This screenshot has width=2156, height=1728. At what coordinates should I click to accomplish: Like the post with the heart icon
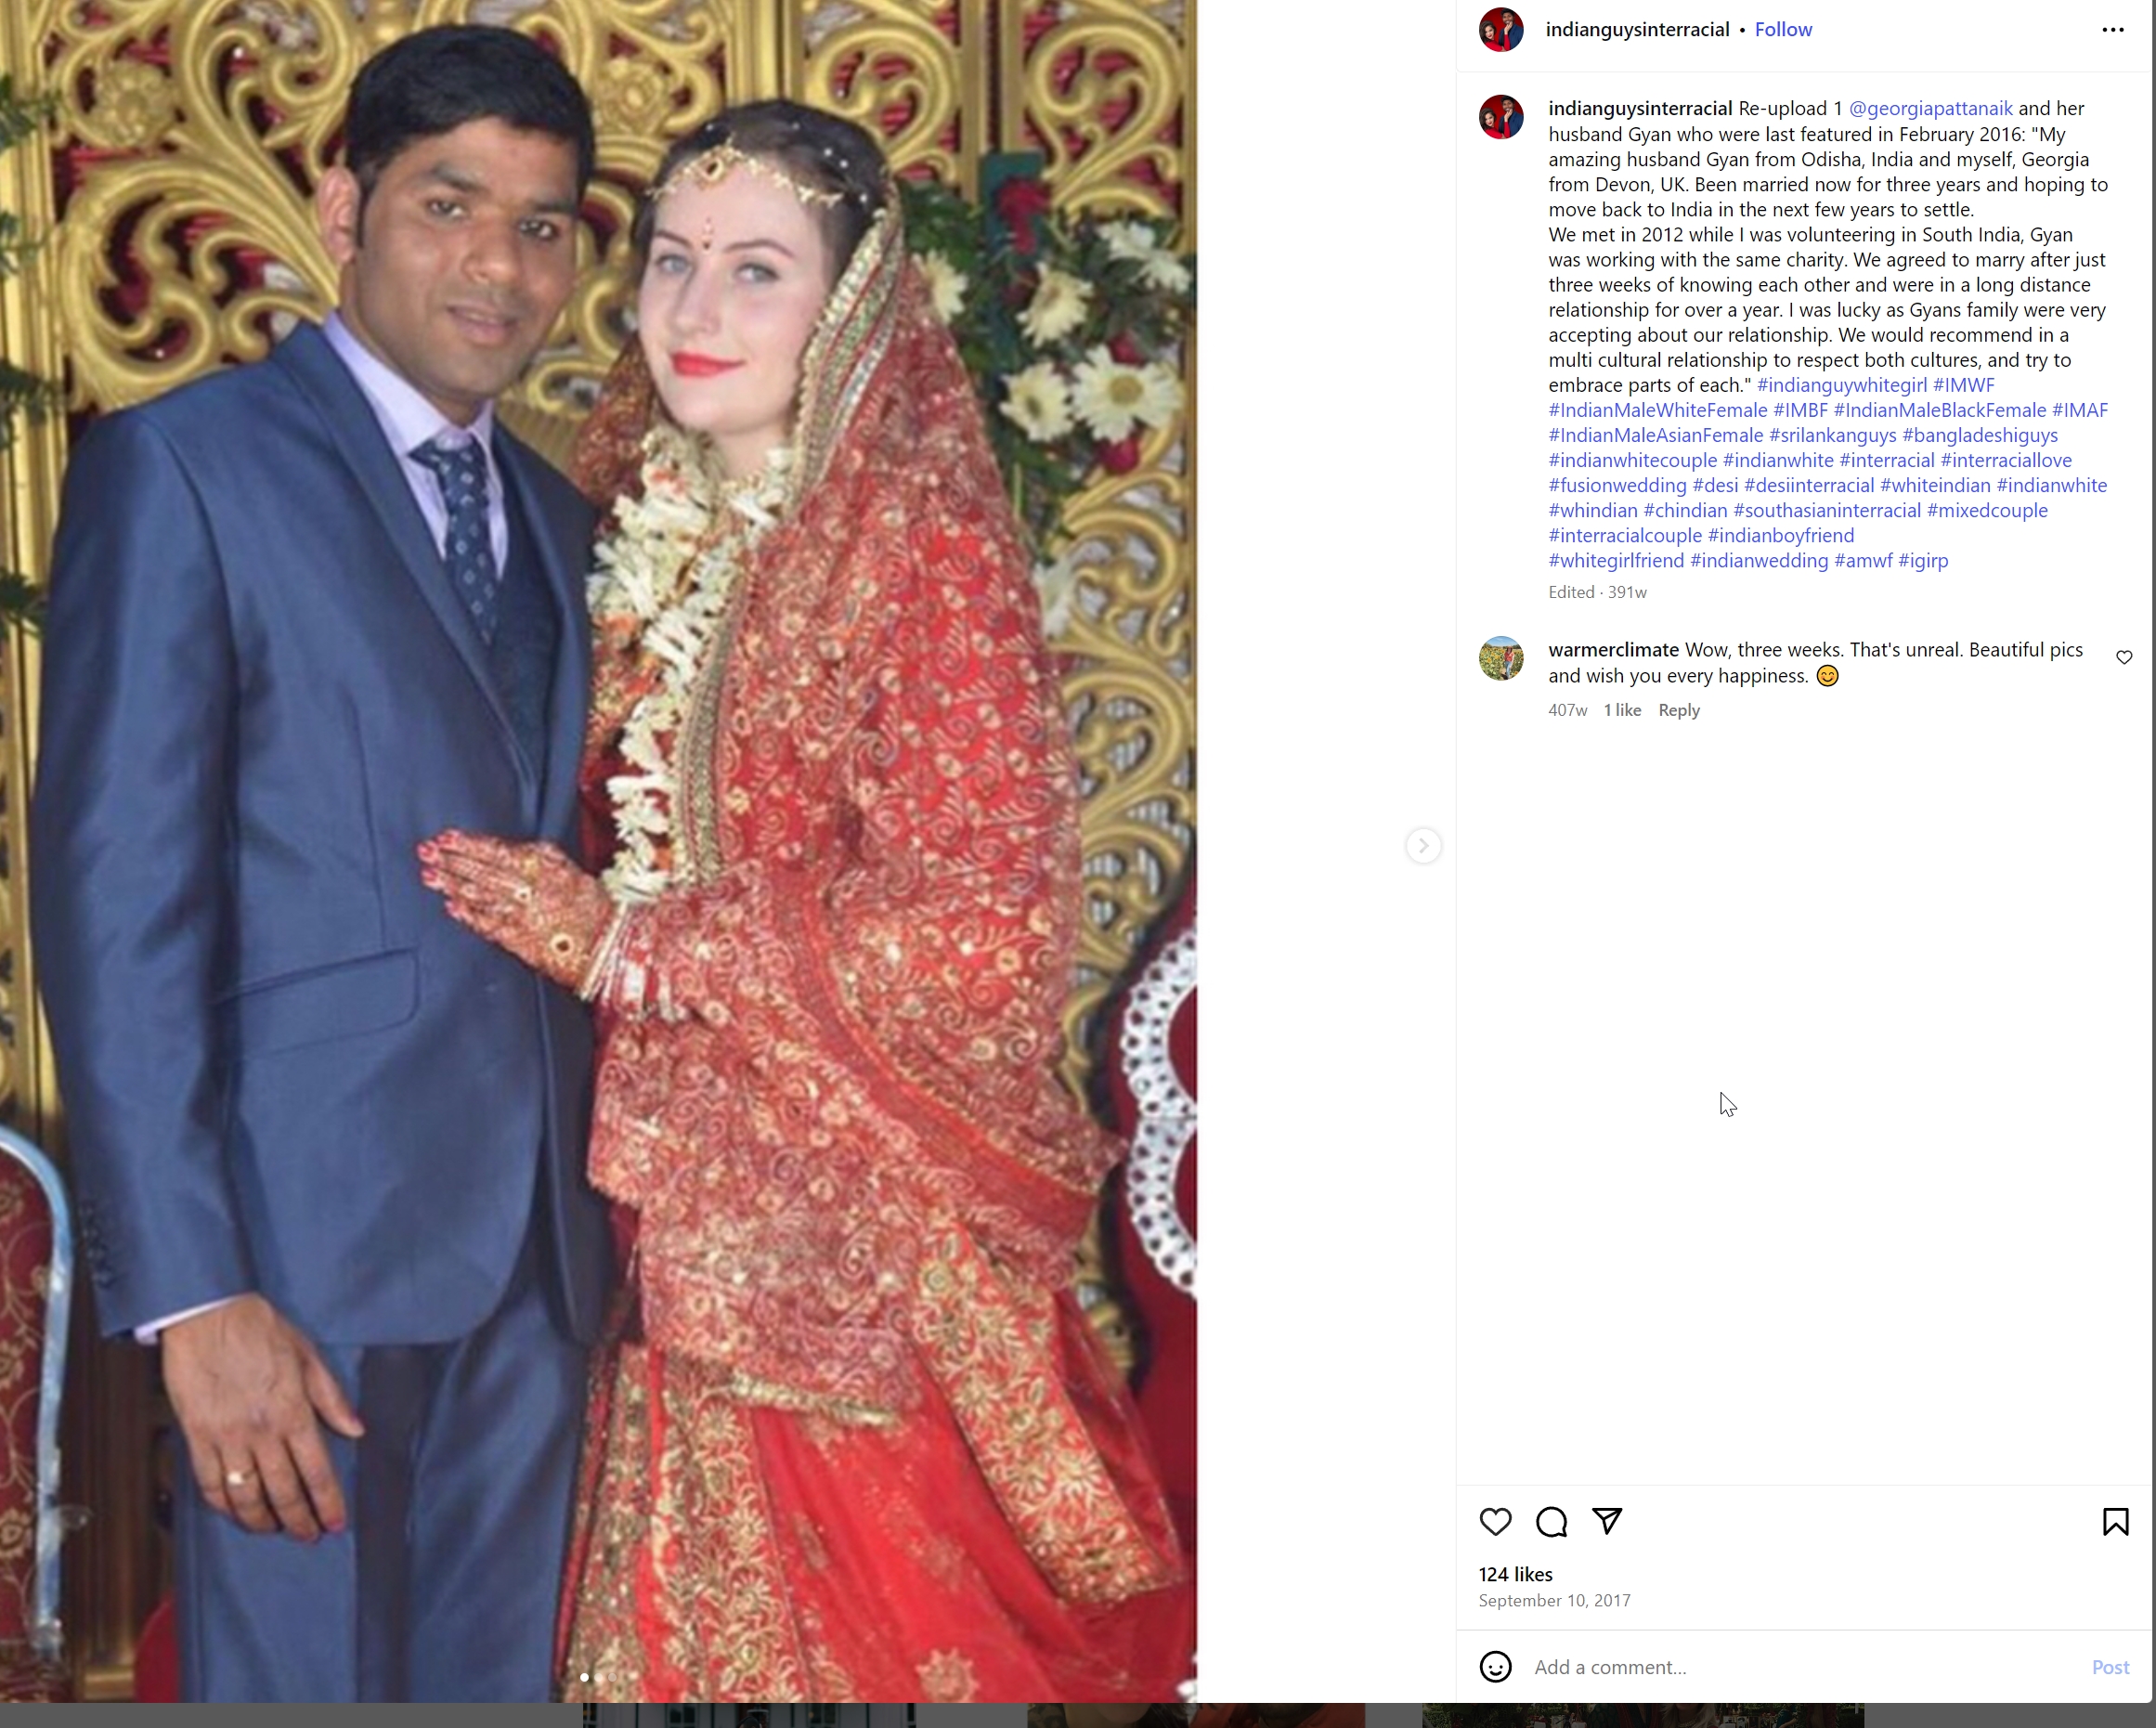click(x=1495, y=1522)
